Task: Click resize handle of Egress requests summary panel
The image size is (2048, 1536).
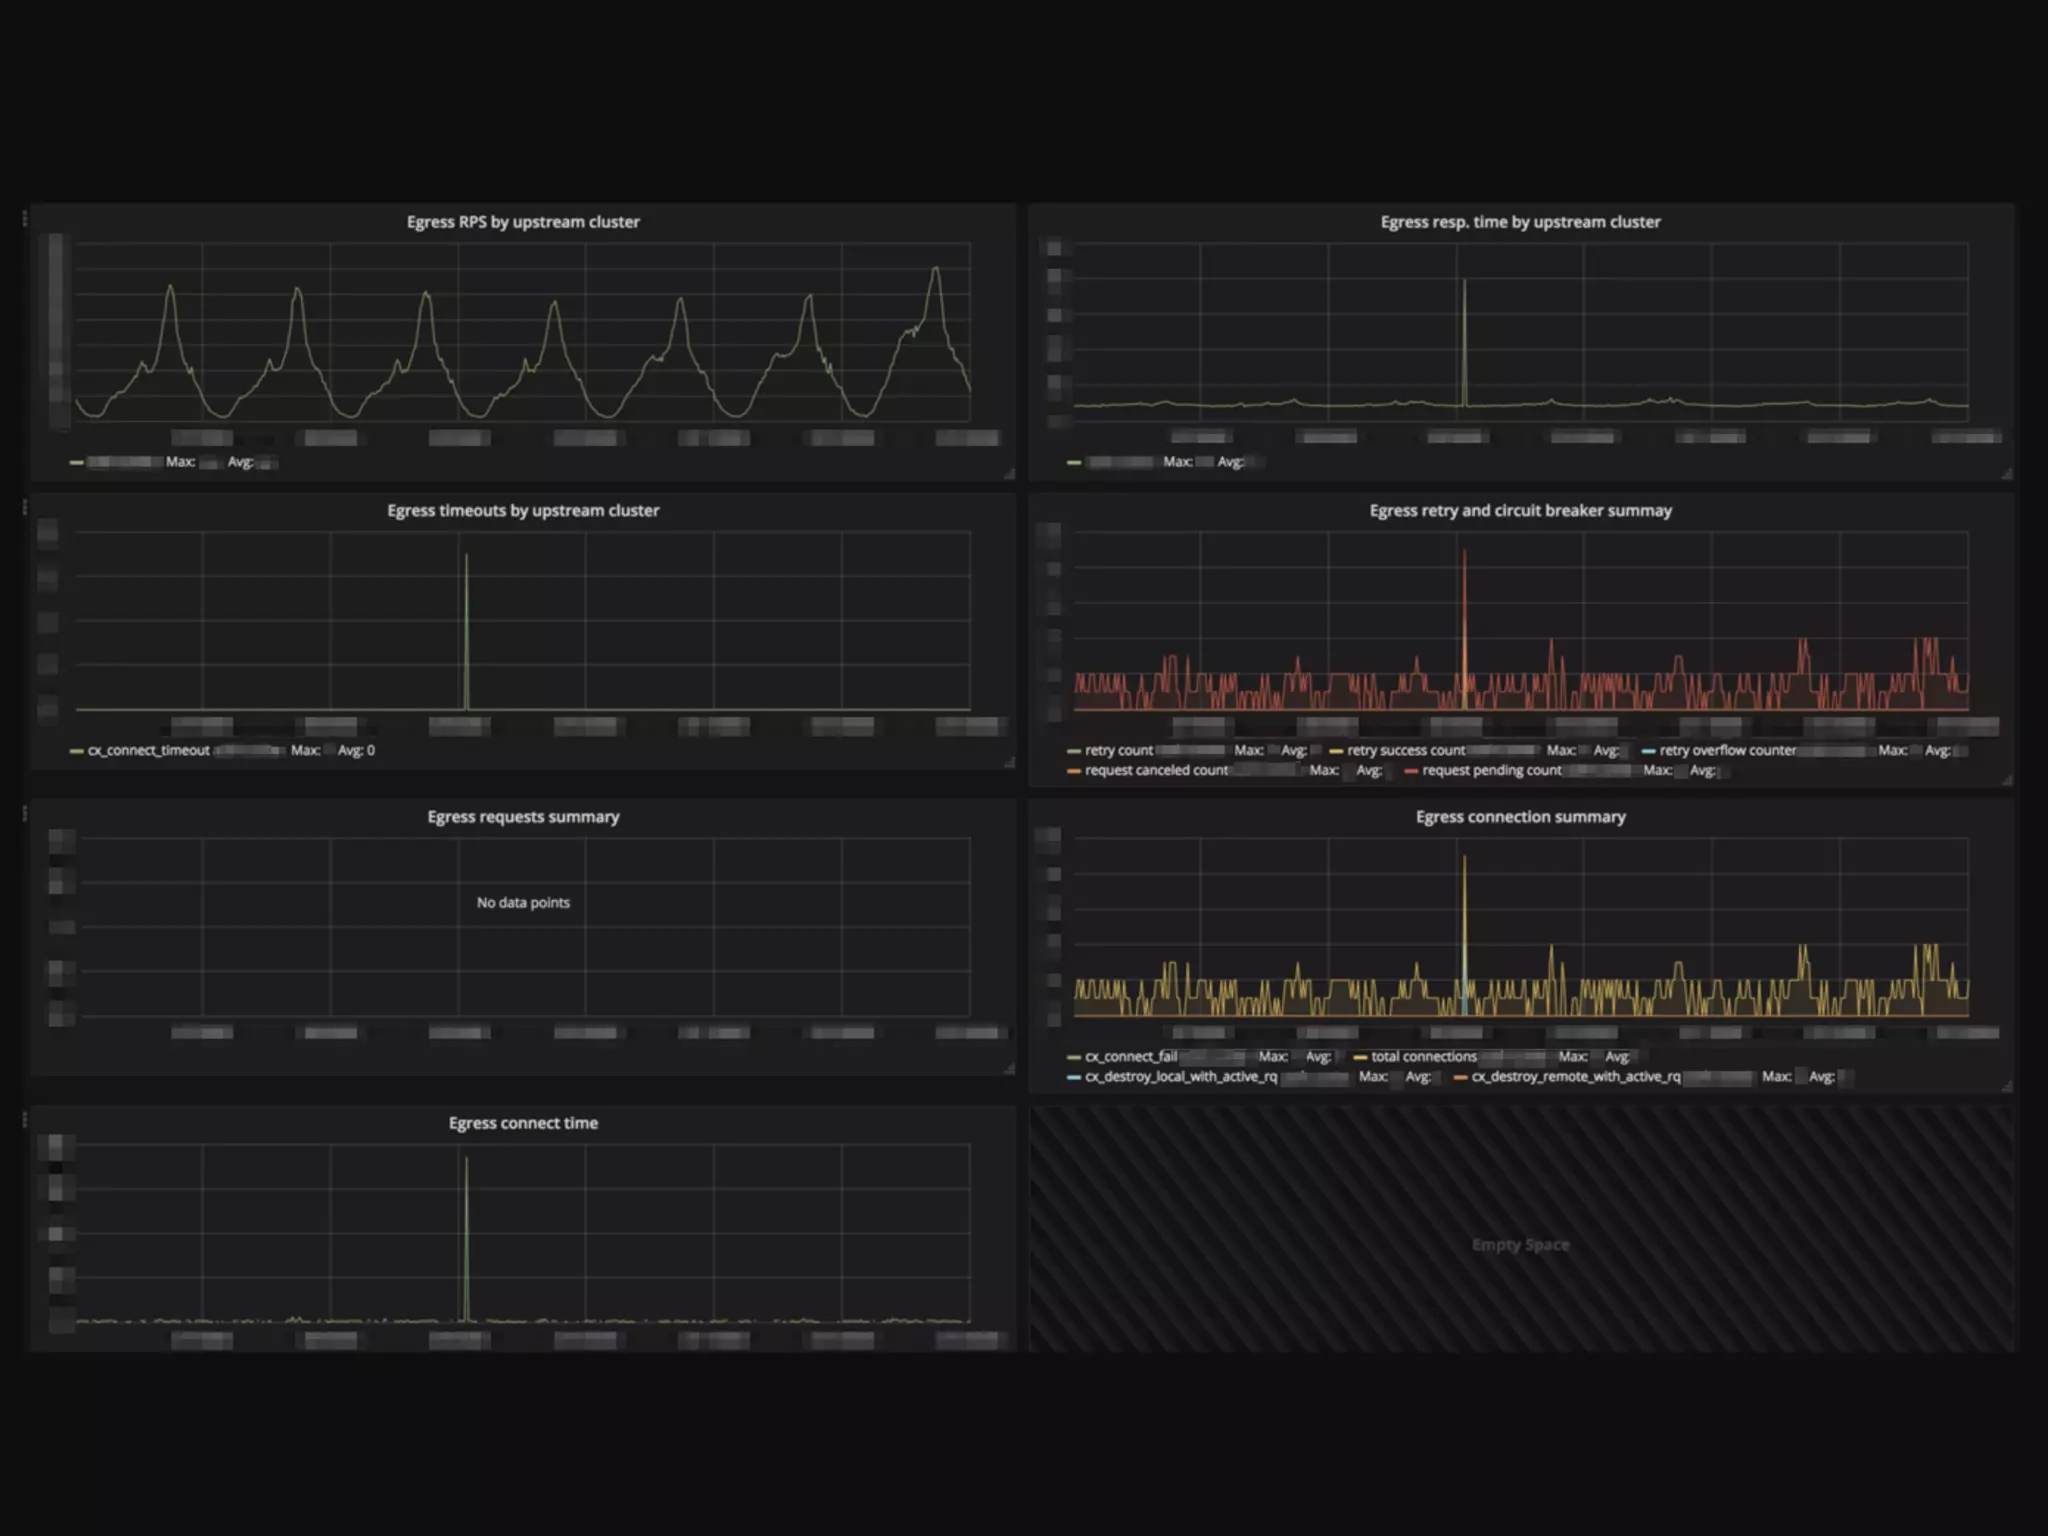Action: tap(1009, 1069)
